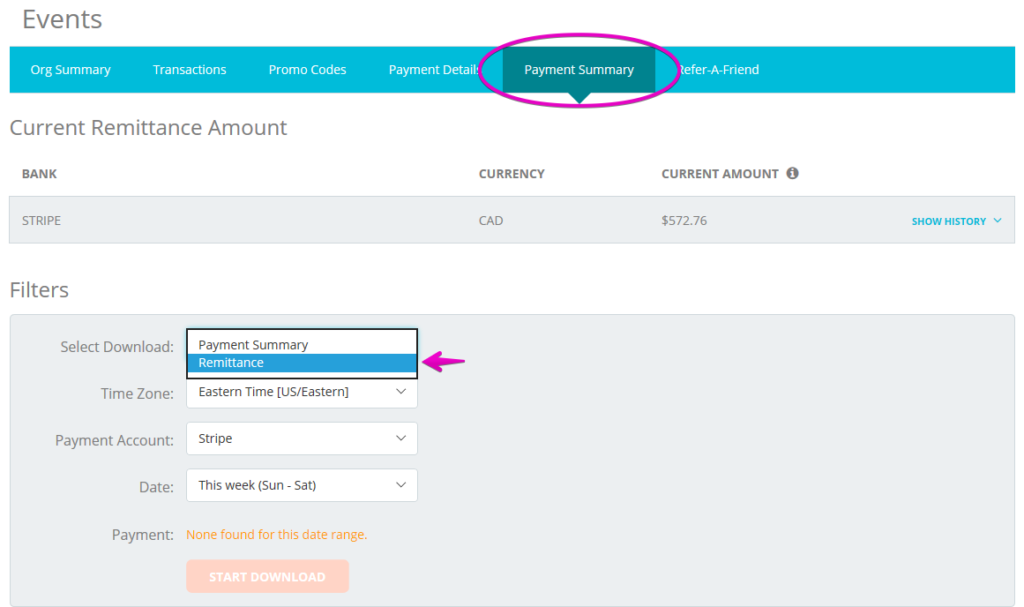Viewport: 1024px width, 607px height.
Task: Click 'None found for this date range.' text
Action: pyautogui.click(x=276, y=534)
